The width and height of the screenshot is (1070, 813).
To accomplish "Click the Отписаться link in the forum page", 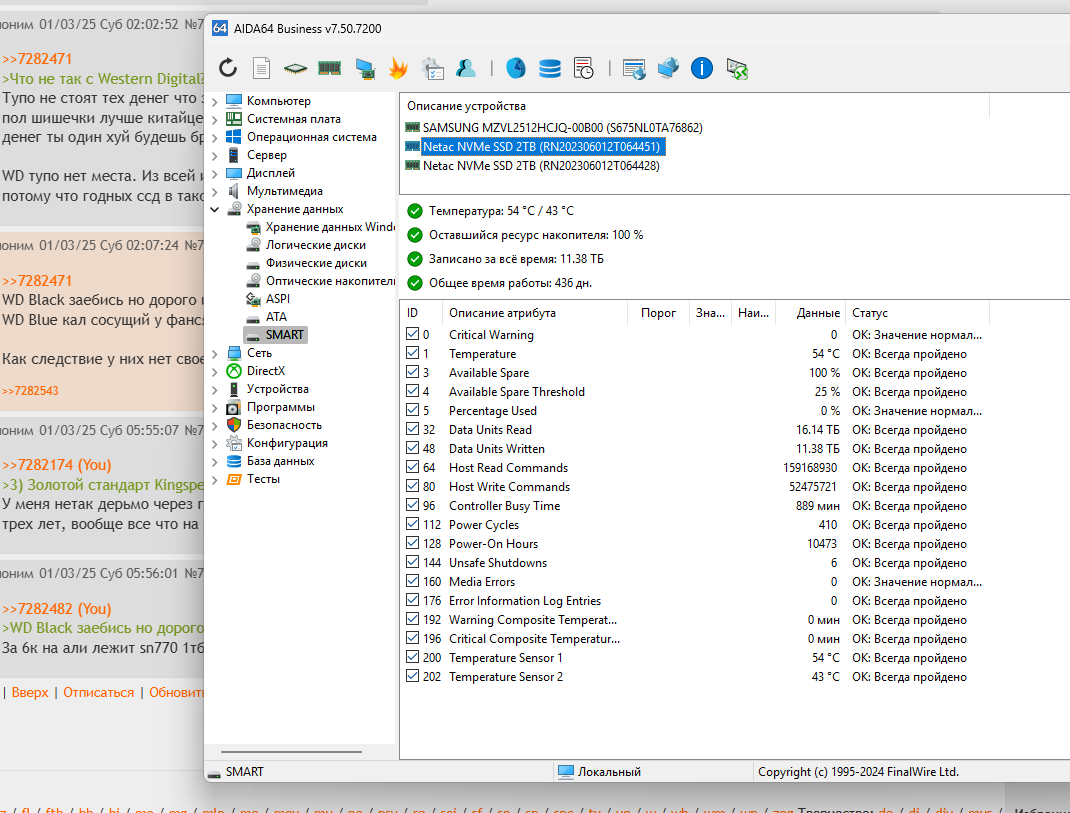I will (99, 692).
